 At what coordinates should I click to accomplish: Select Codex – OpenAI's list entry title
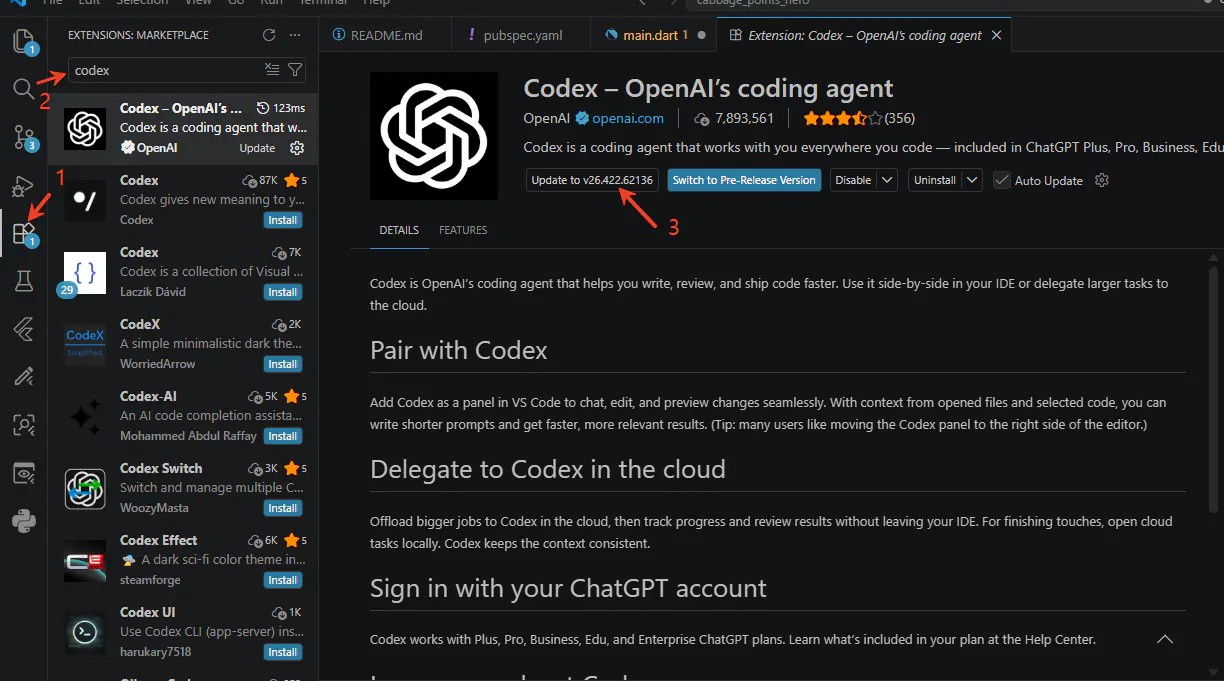click(181, 108)
